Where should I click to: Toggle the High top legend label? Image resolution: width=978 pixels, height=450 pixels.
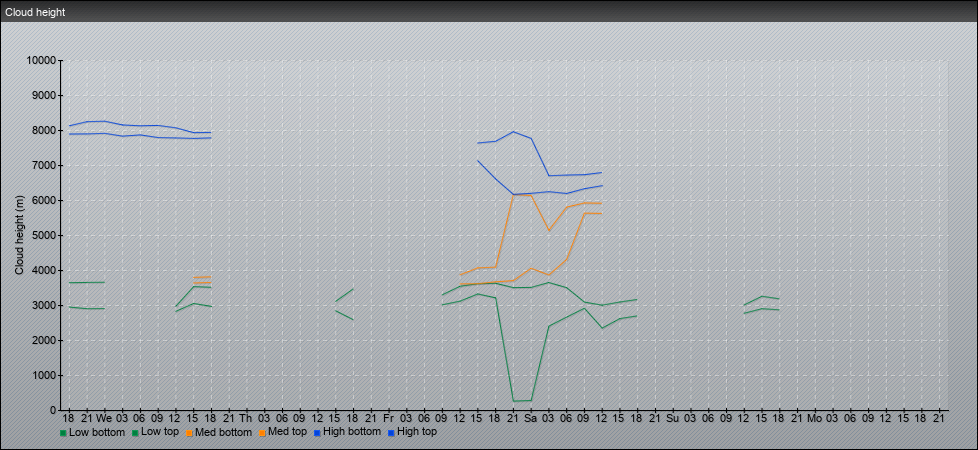(x=417, y=431)
